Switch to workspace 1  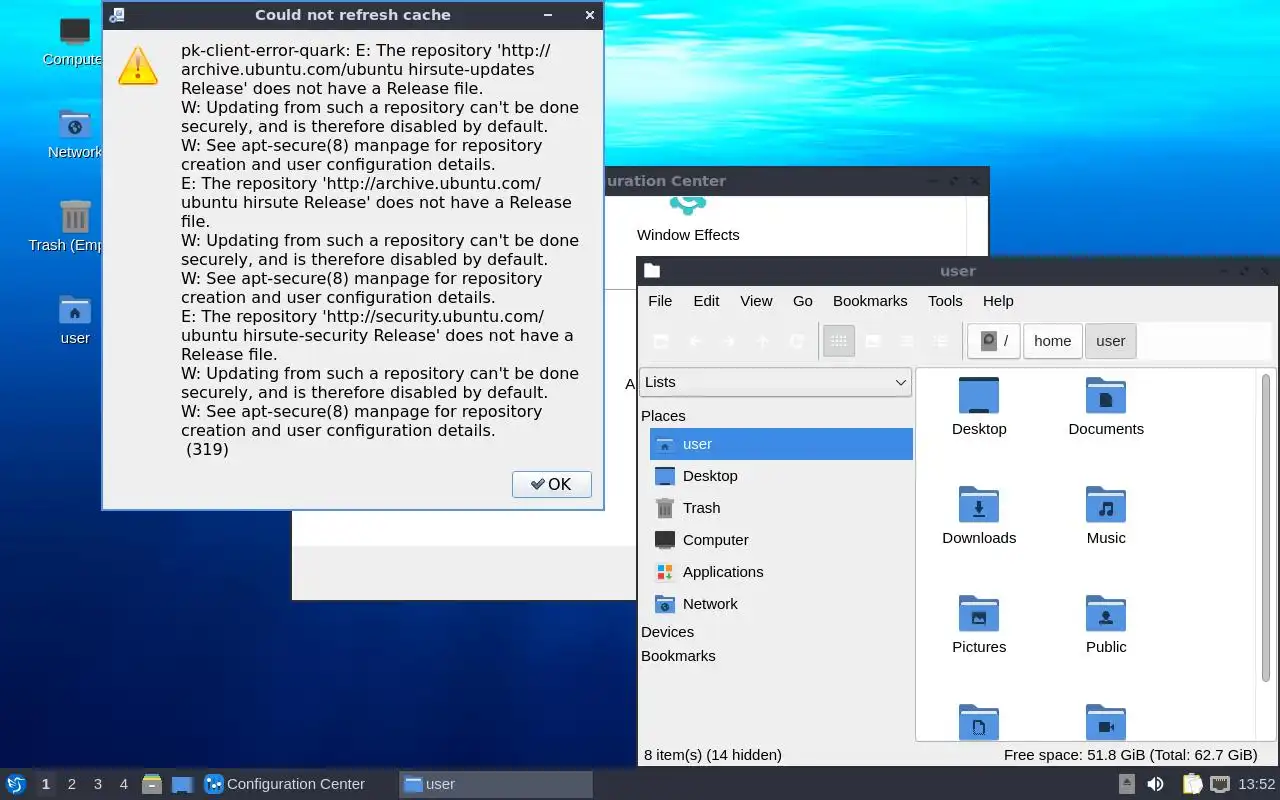pyautogui.click(x=45, y=784)
